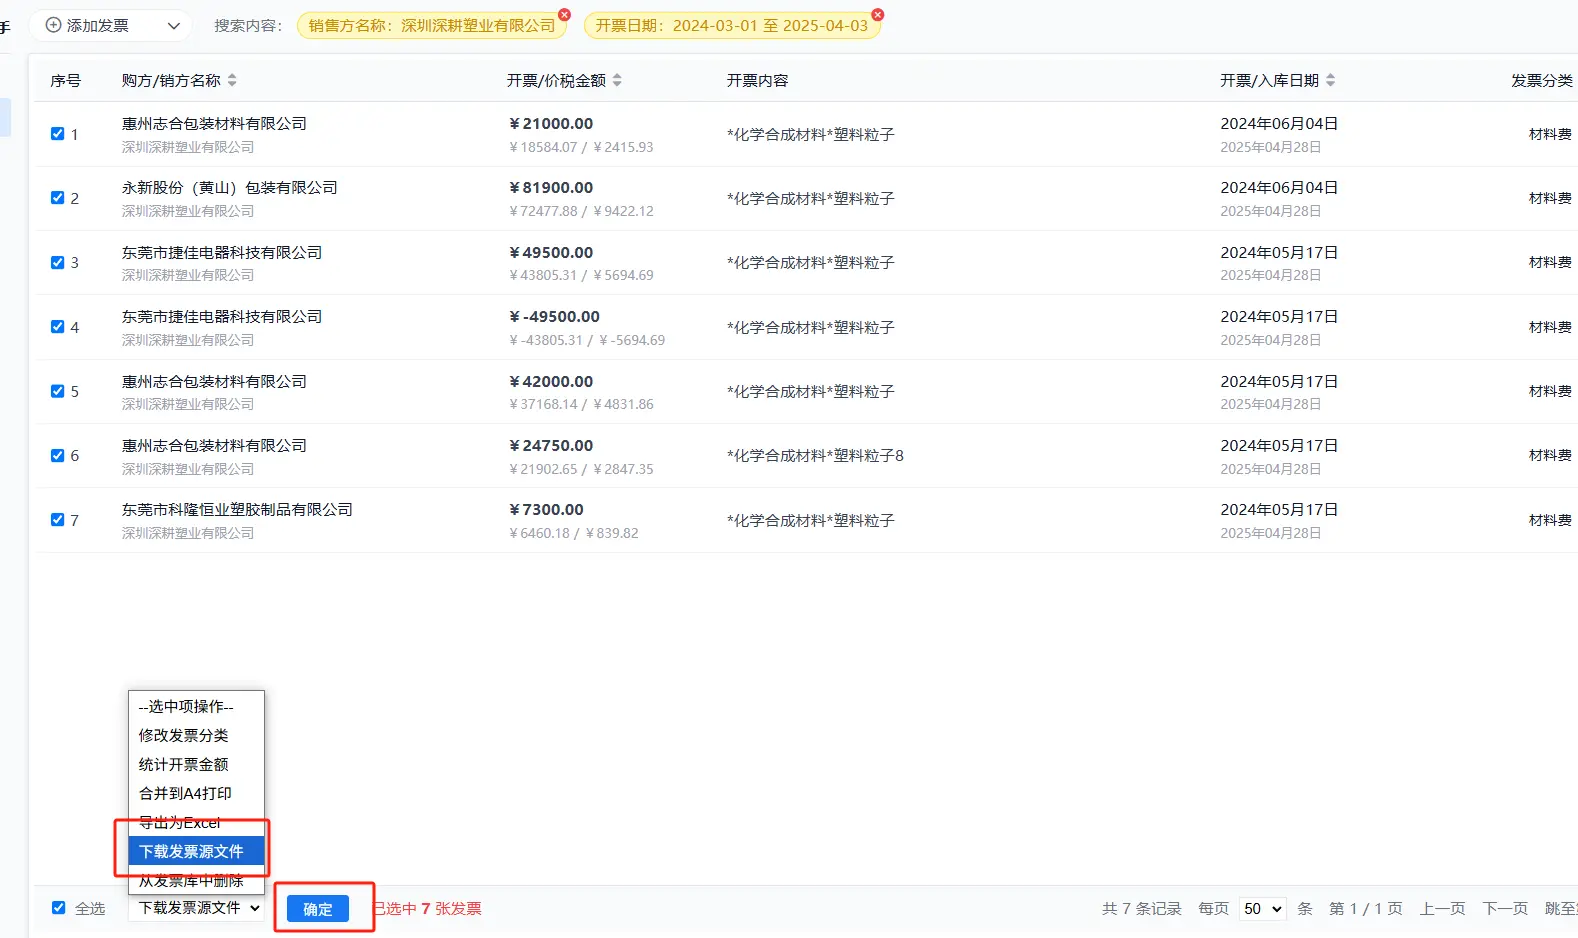This screenshot has width=1578, height=938.
Task: Click negative amount ￥-49500.00
Action: pos(554,316)
